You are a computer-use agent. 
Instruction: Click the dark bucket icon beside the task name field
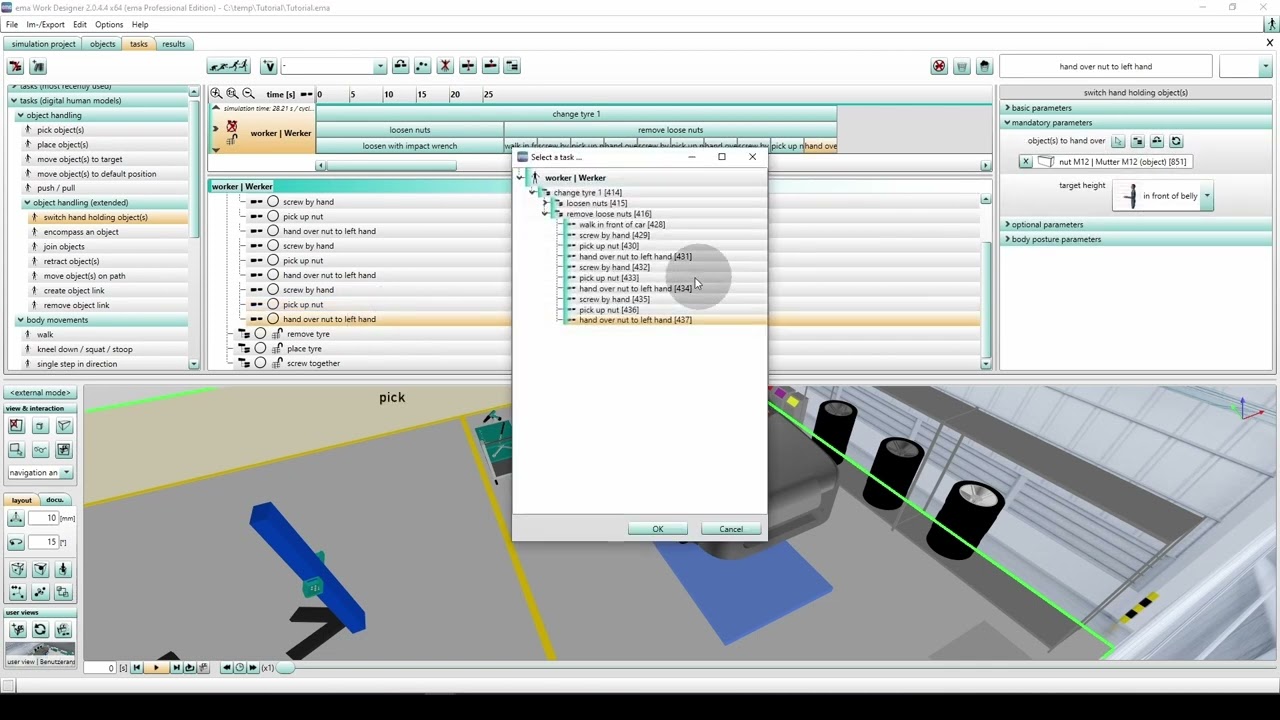point(984,66)
